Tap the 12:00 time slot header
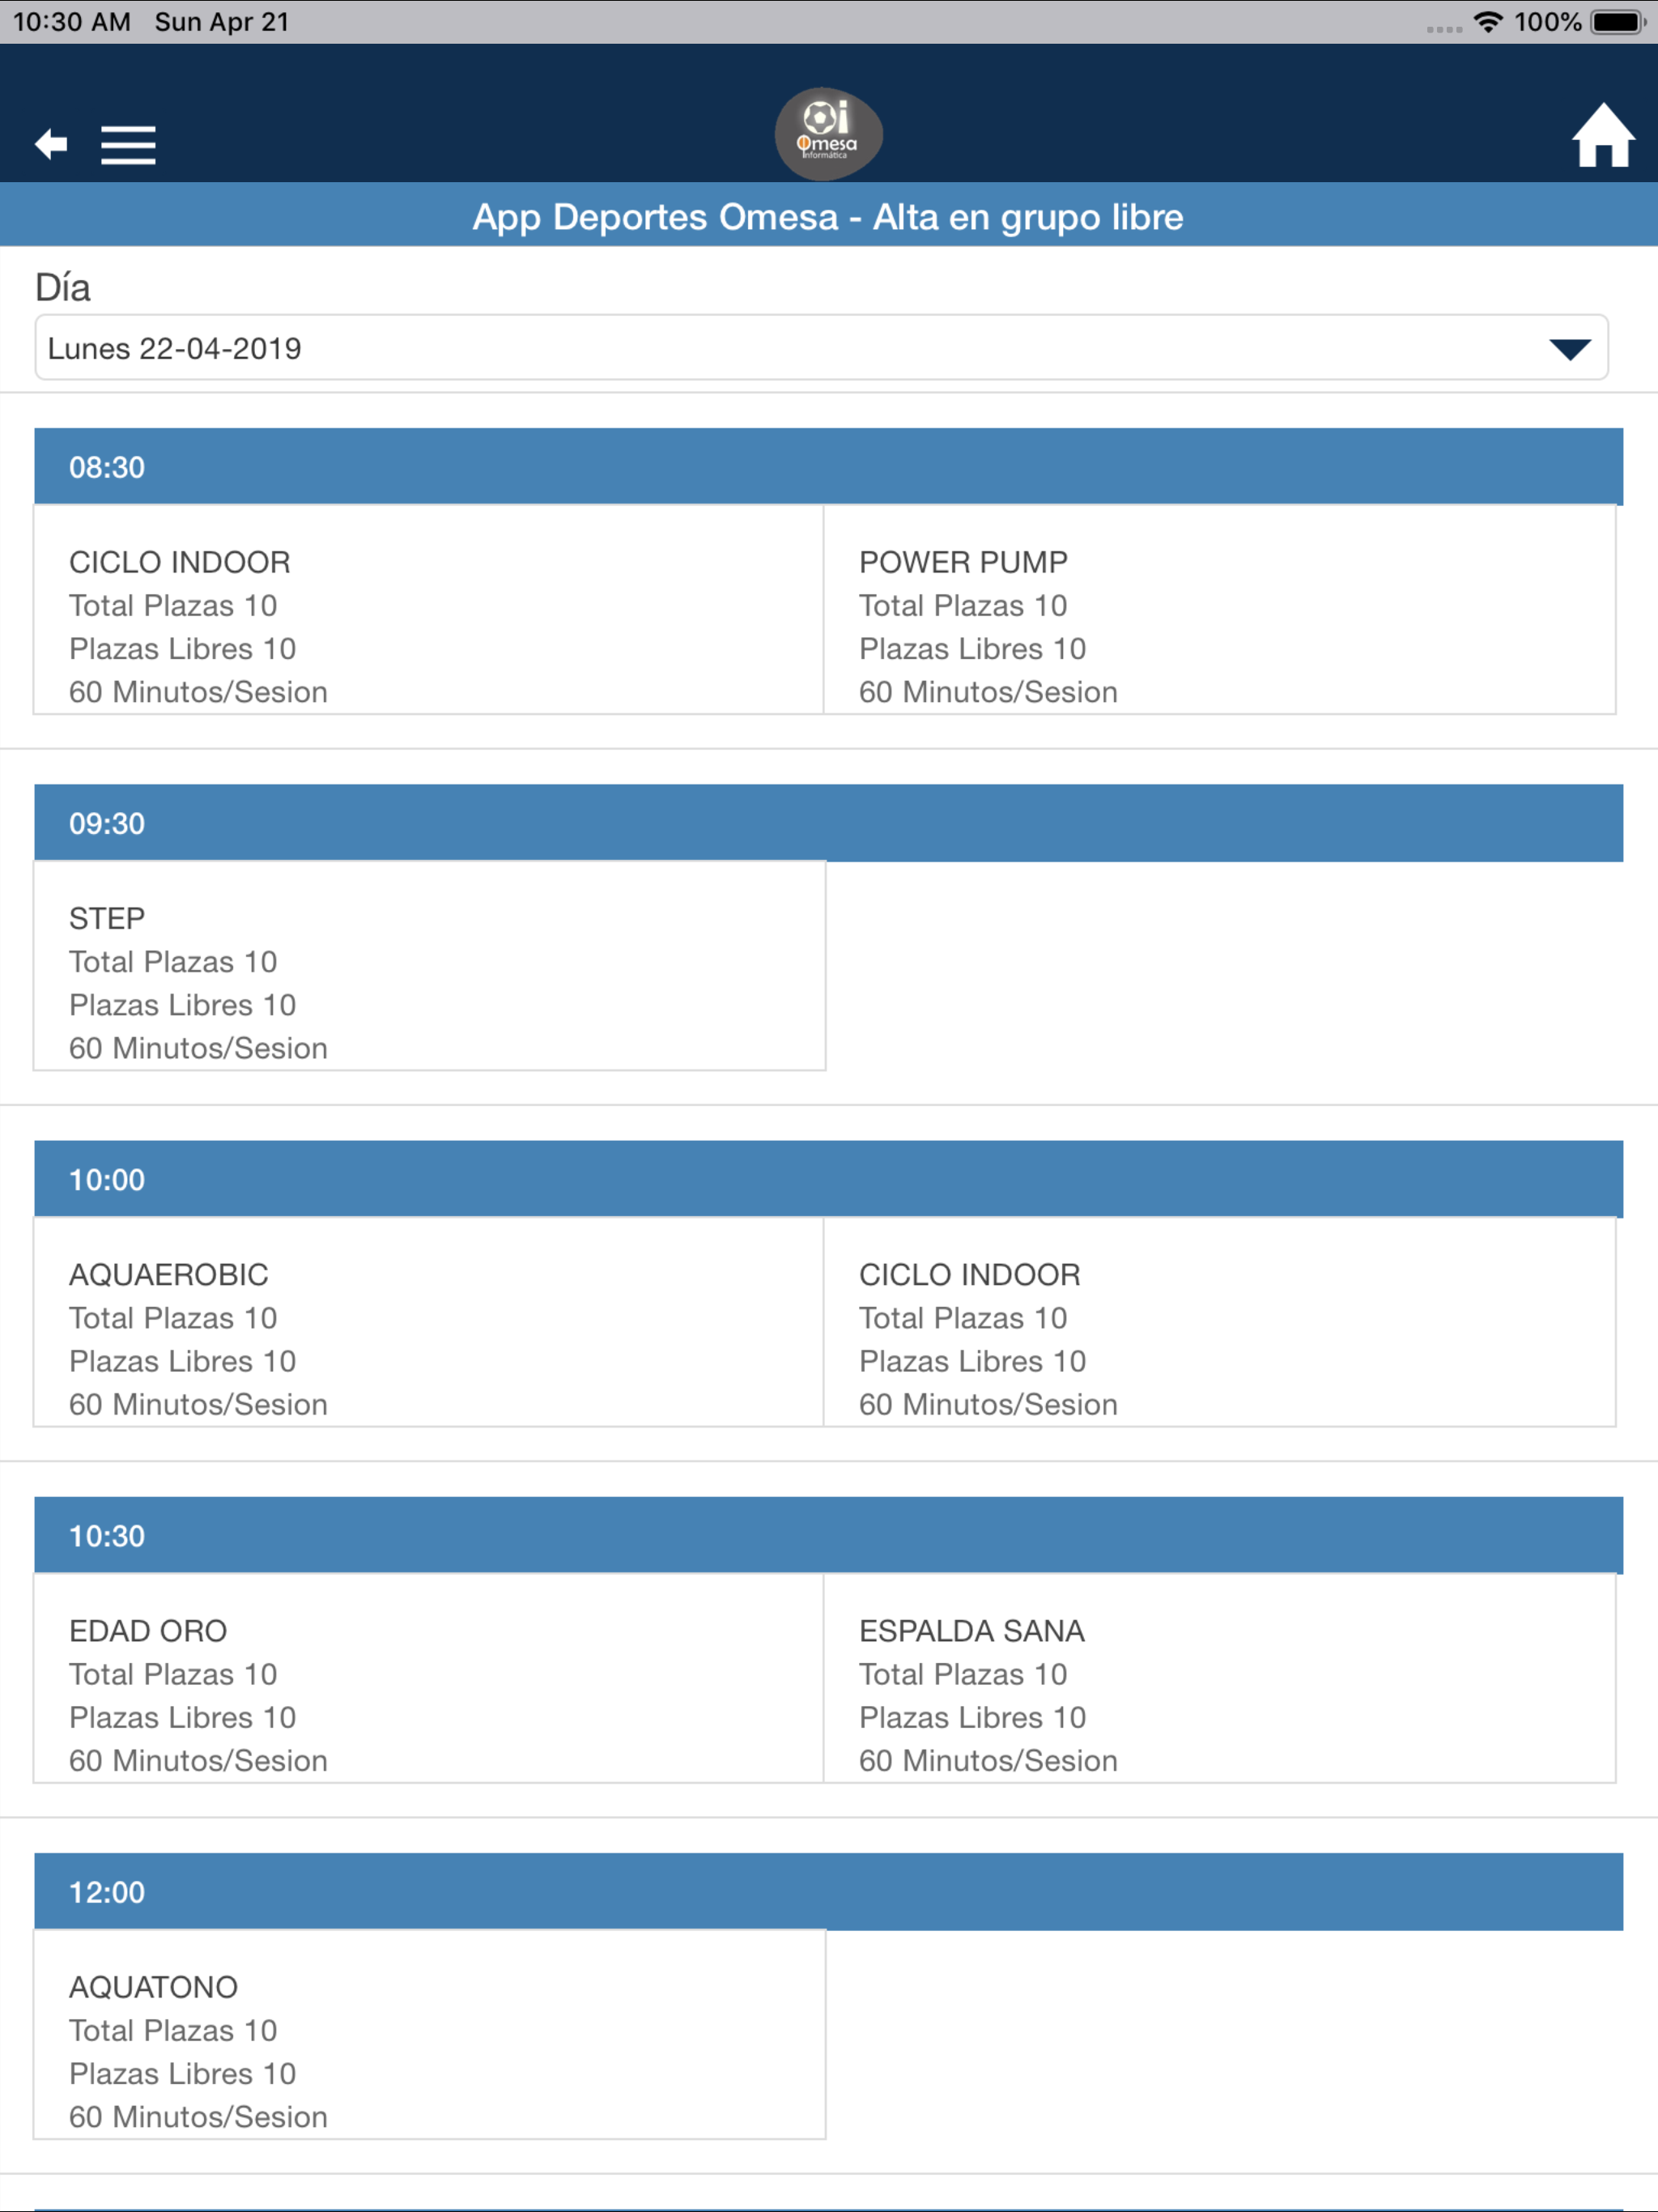This screenshot has height=2212, width=1658. click(x=828, y=1891)
